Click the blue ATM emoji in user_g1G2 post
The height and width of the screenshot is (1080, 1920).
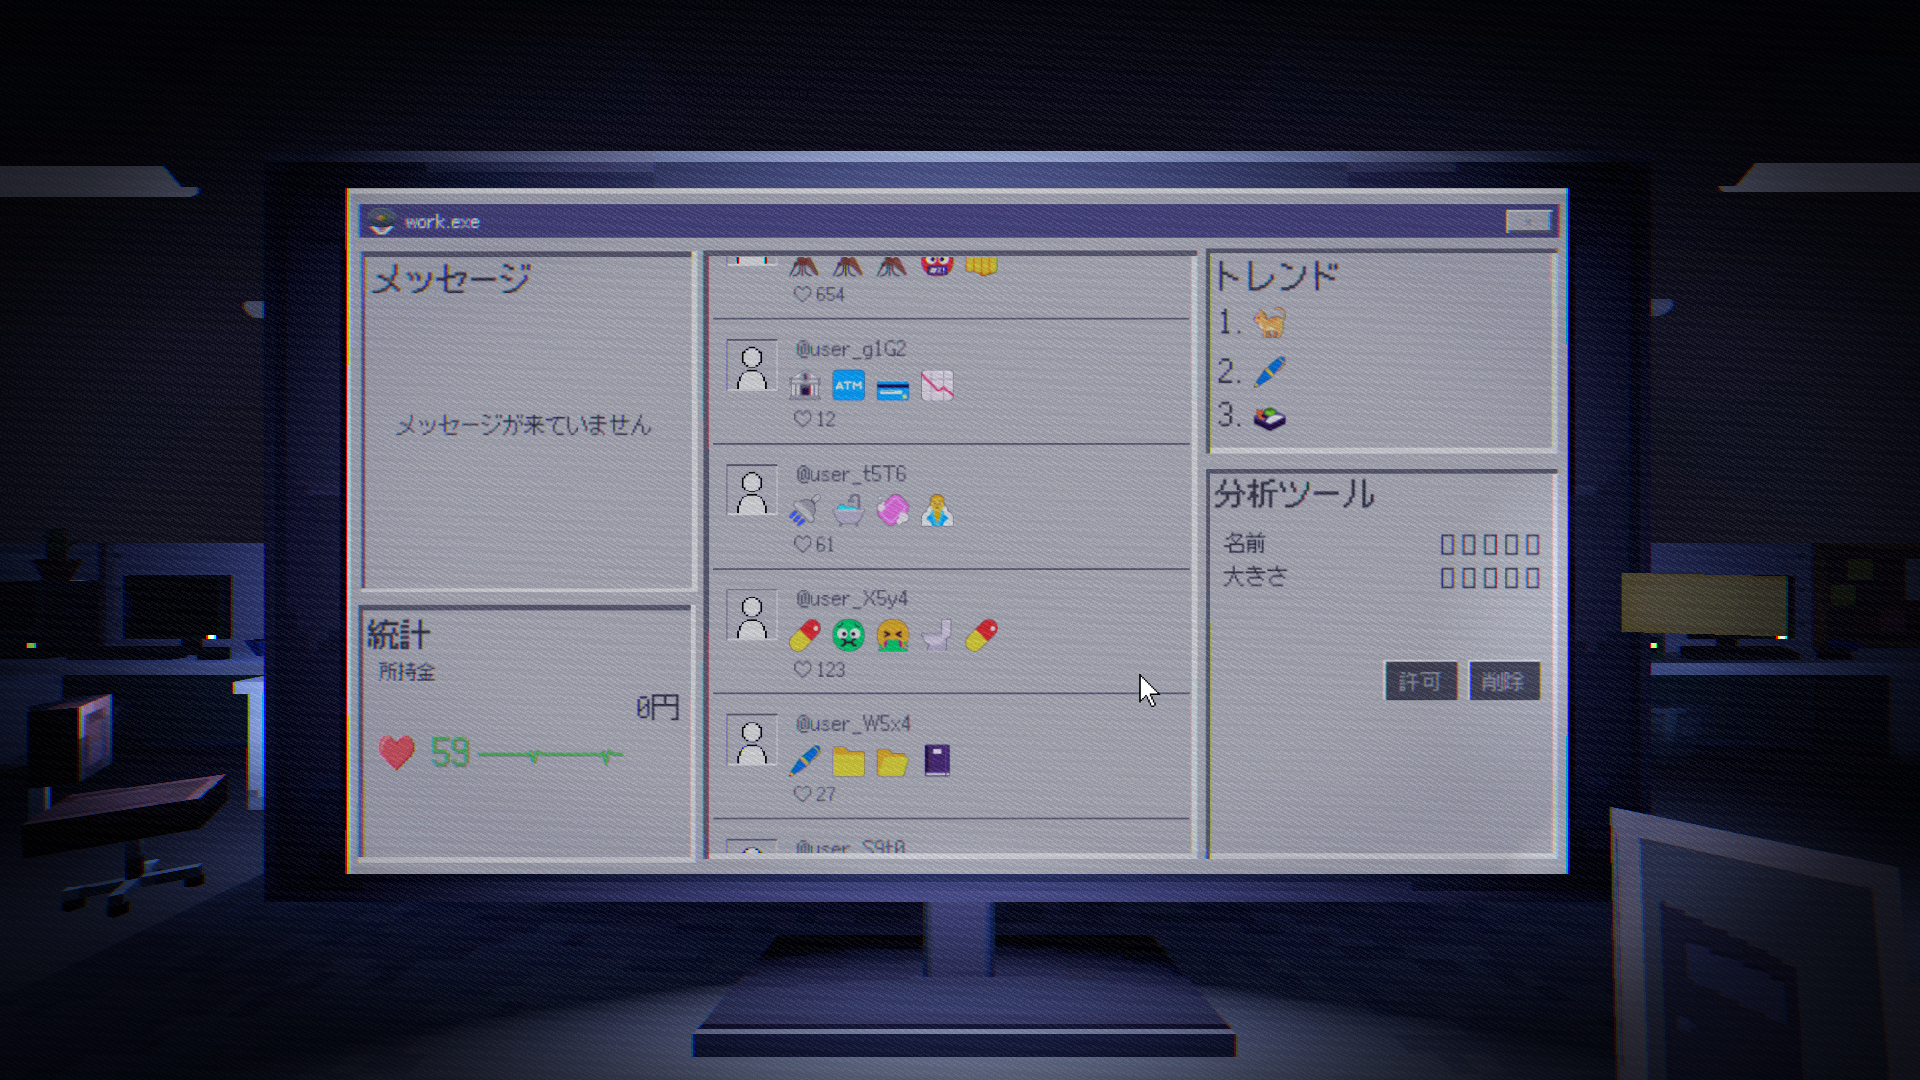pyautogui.click(x=849, y=385)
